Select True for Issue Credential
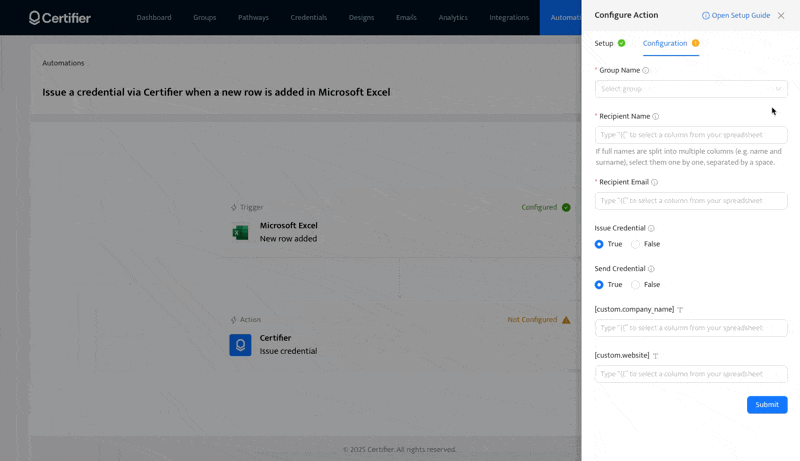The image size is (800, 461). [599, 244]
